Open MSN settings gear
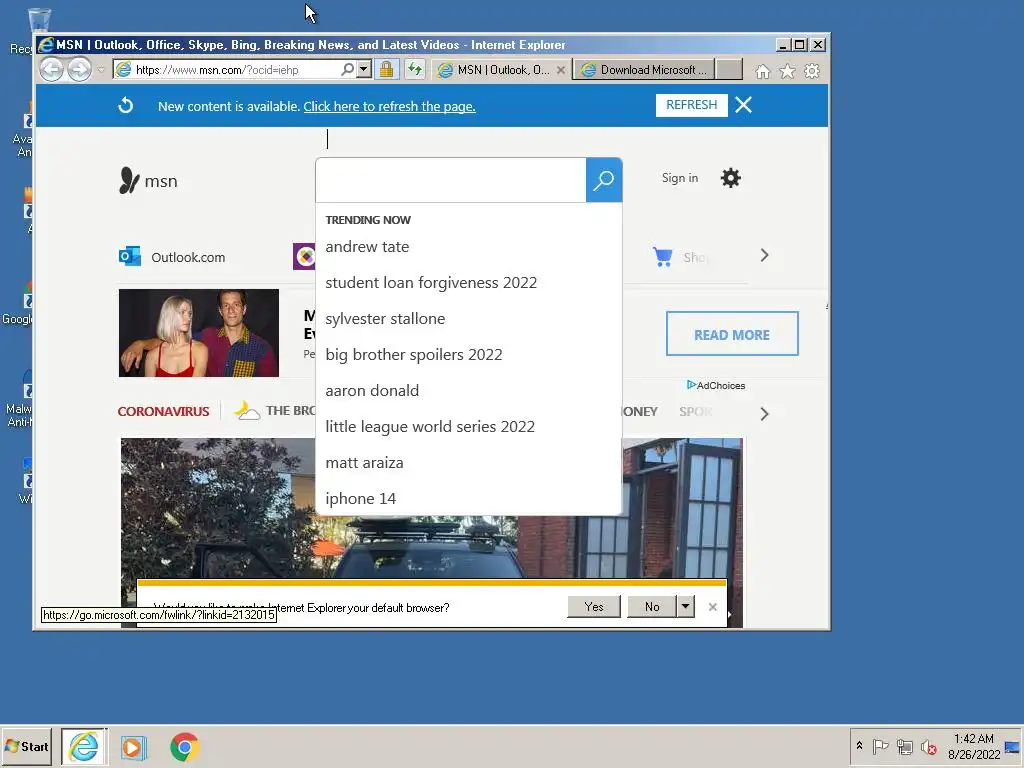 731,178
